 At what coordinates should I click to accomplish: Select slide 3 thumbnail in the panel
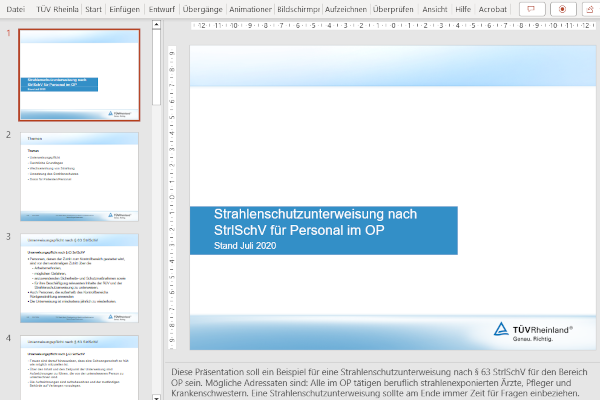tap(80, 277)
